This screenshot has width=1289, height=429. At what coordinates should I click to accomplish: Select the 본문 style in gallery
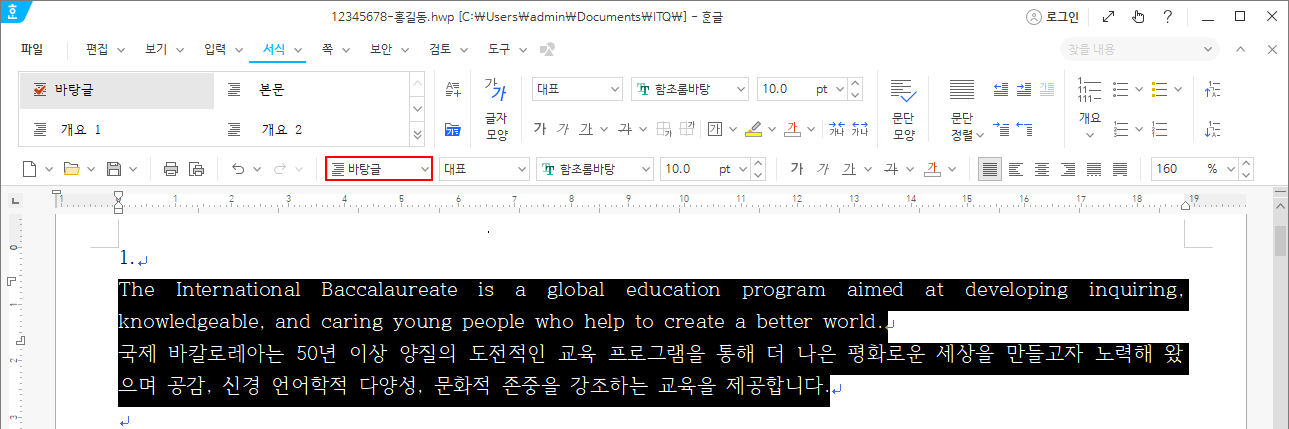point(311,90)
